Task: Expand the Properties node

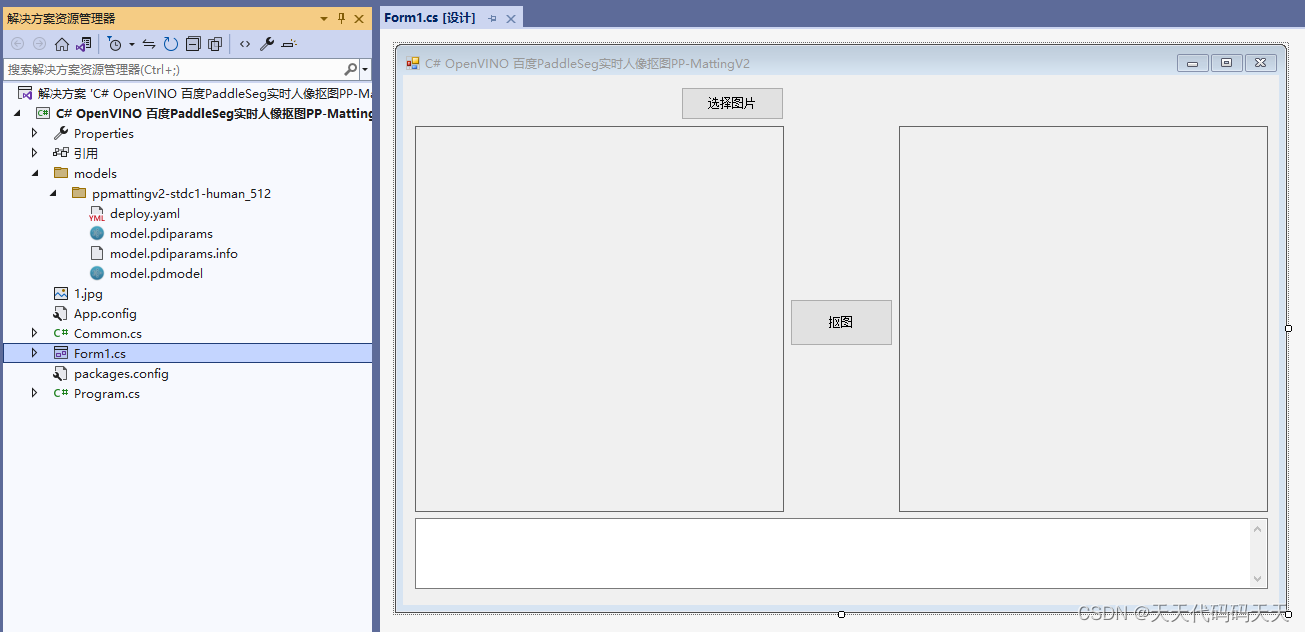Action: (x=35, y=133)
